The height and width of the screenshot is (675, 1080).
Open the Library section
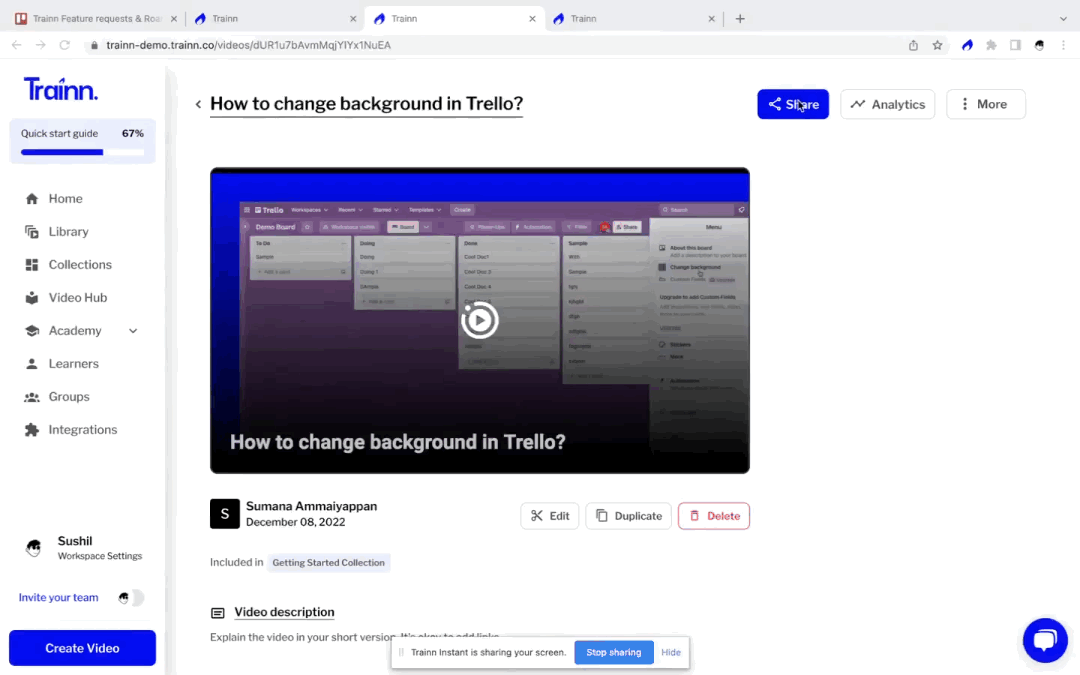click(68, 231)
